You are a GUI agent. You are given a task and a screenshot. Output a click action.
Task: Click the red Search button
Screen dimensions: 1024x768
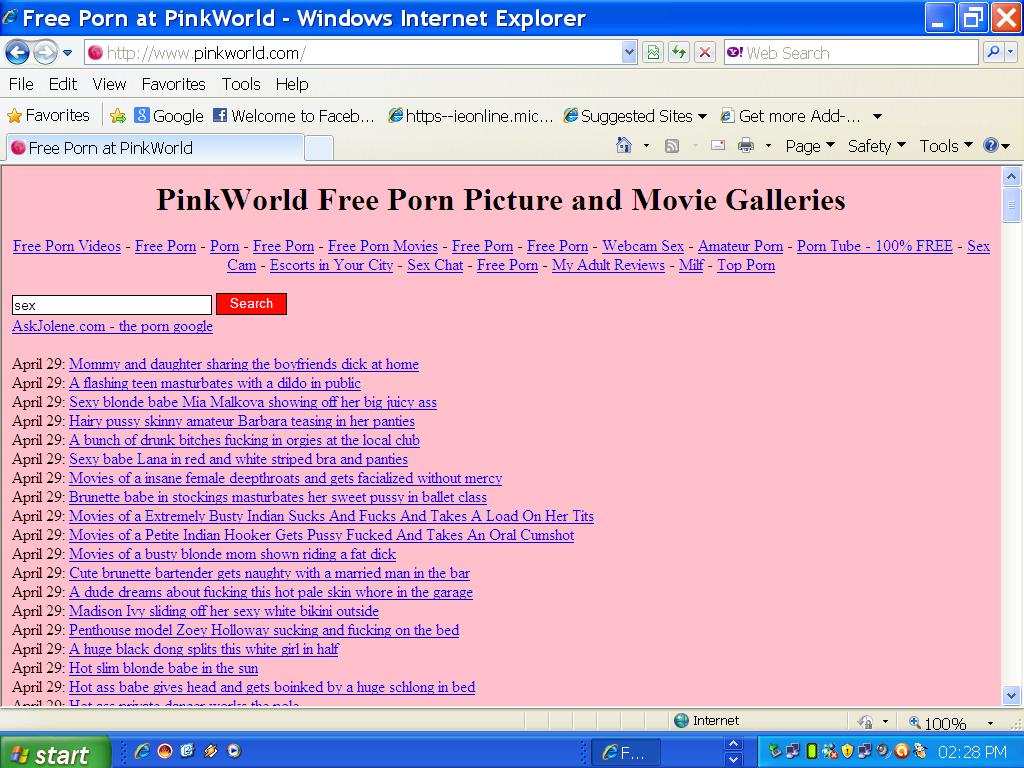[x=251, y=304]
